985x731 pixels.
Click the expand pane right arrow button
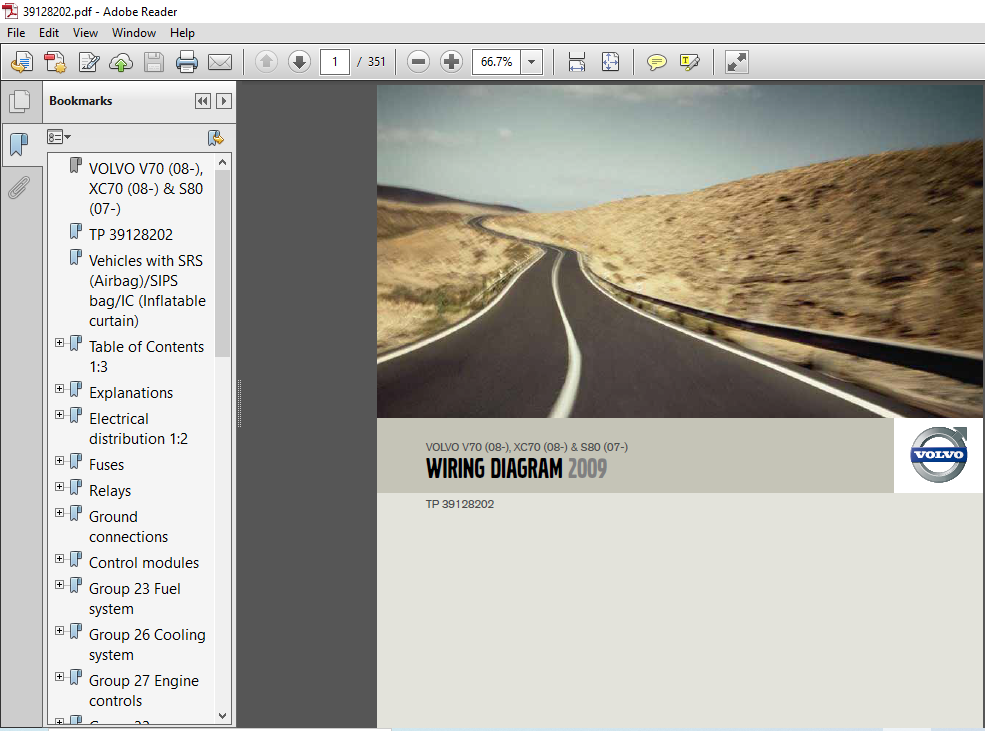coord(224,101)
